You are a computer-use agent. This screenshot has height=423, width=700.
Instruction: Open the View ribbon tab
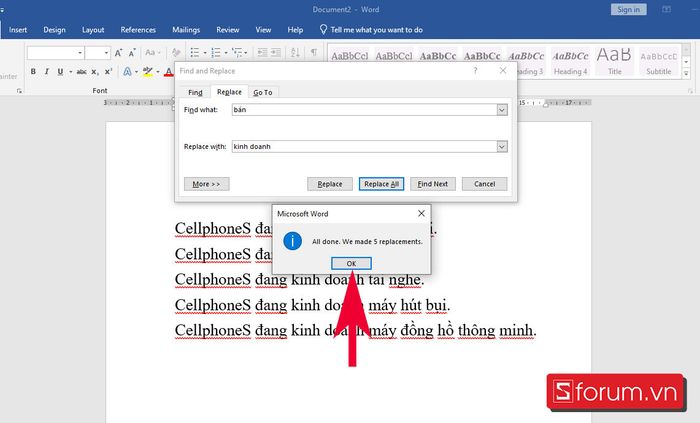point(263,30)
